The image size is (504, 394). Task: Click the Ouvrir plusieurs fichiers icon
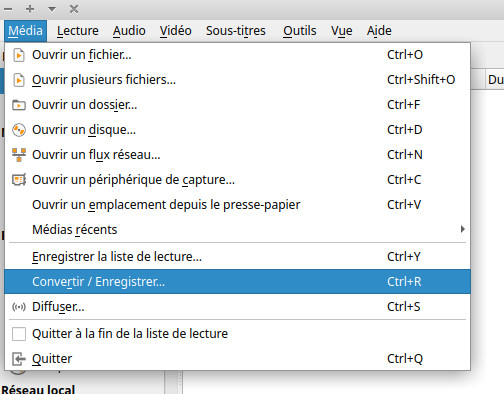[19, 80]
